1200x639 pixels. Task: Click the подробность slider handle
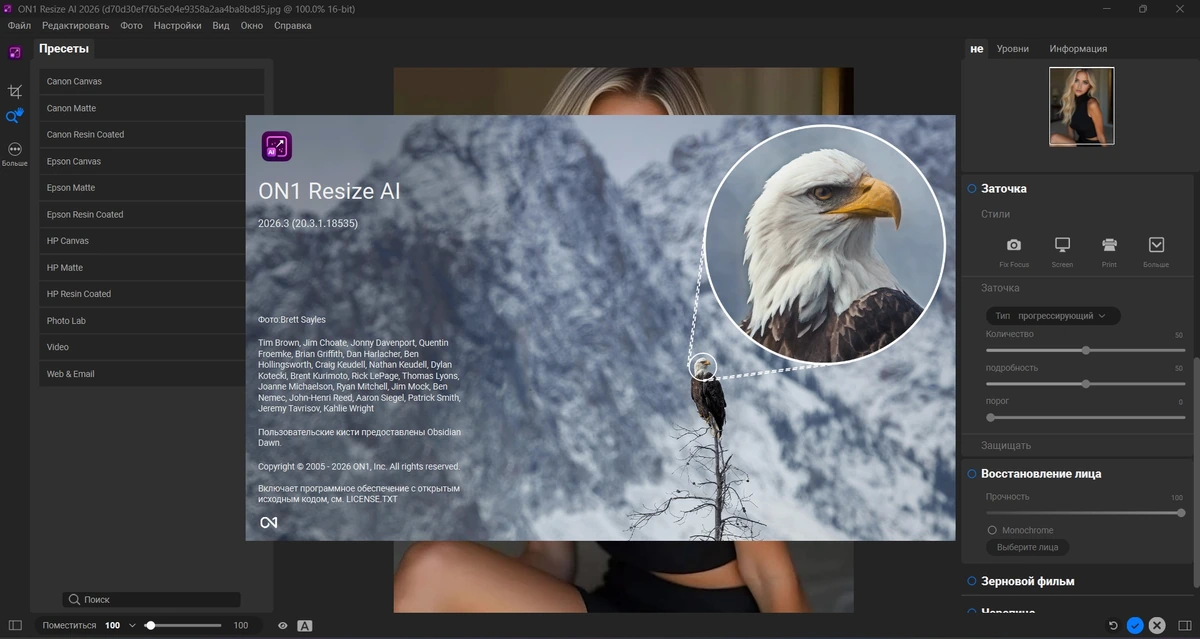pos(1085,384)
